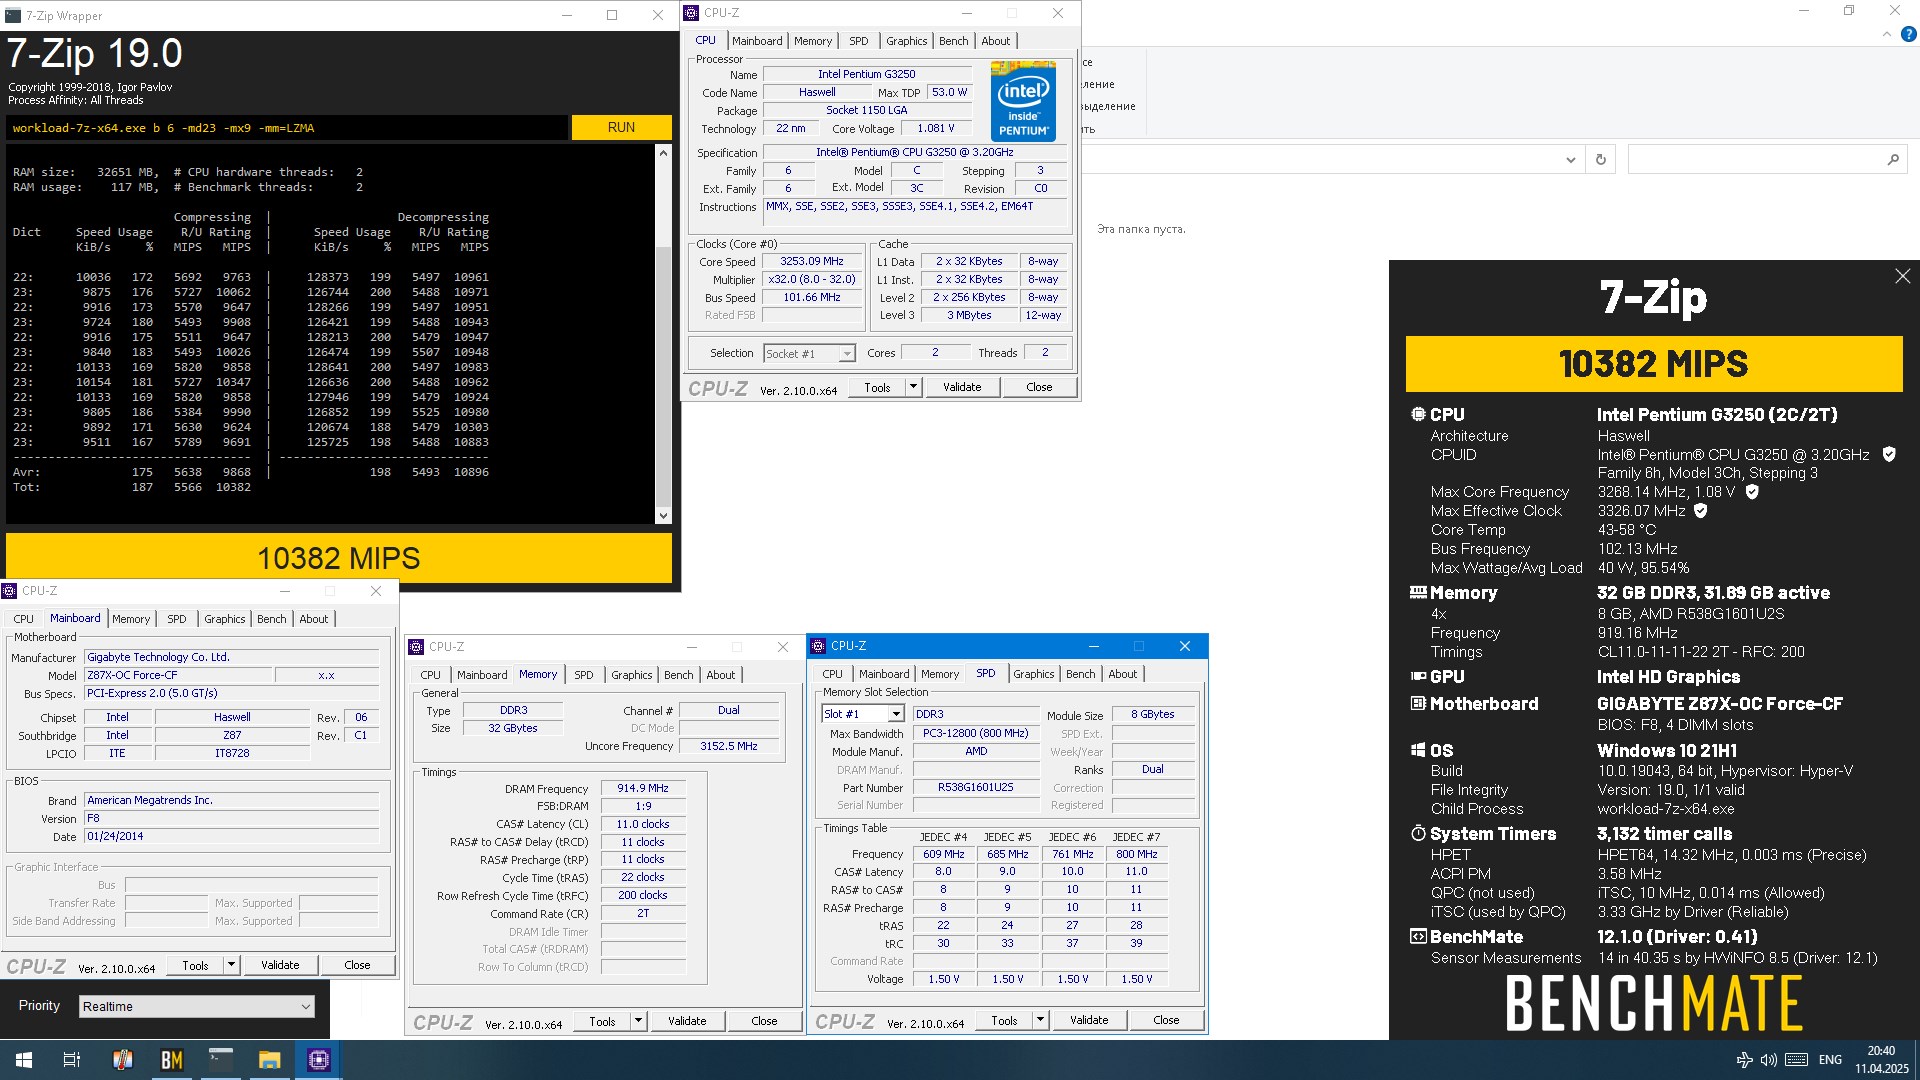
Task: Switch to Graphics tab in top CPU-Z window
Action: (x=906, y=41)
